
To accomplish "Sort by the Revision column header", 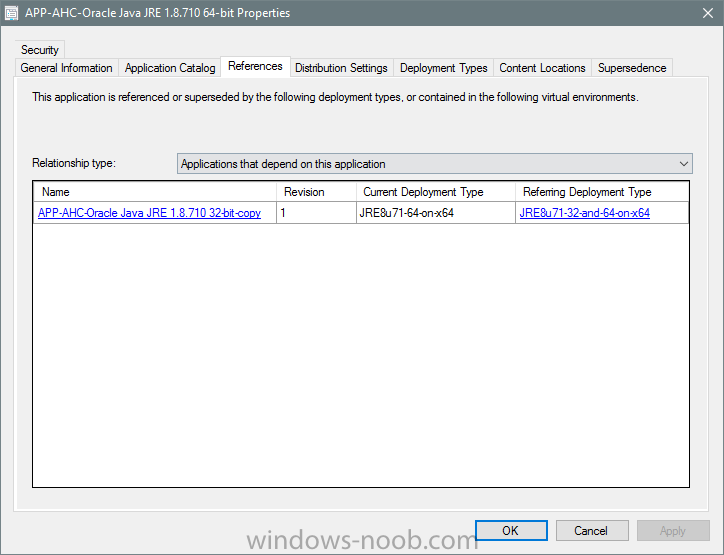I will click(x=316, y=192).
